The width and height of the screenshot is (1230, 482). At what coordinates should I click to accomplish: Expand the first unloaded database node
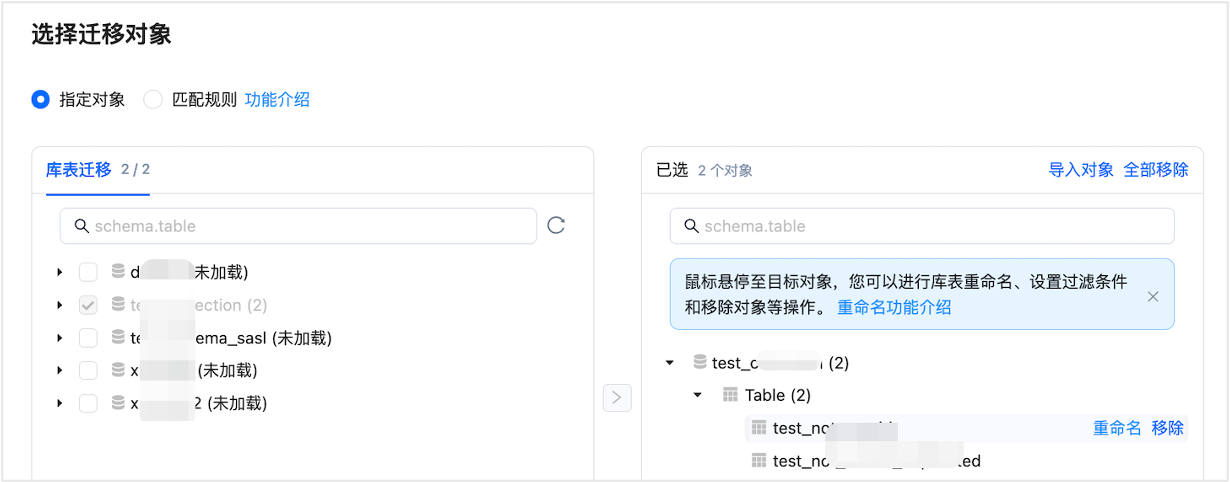coord(60,272)
